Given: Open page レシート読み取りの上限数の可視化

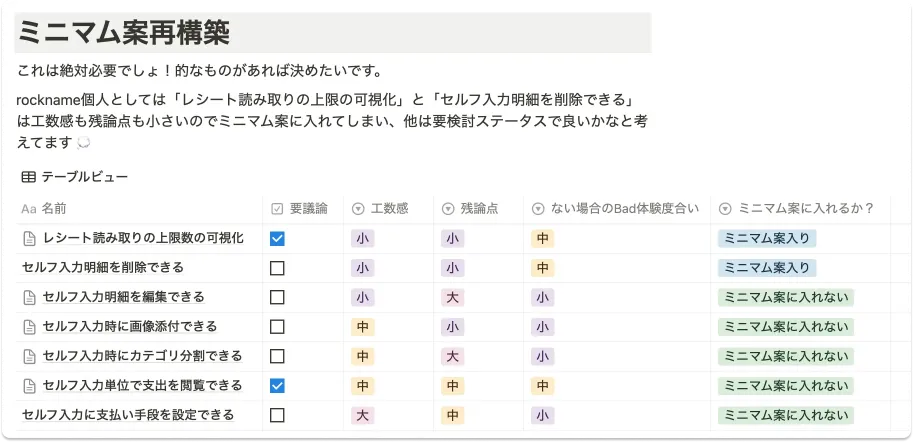Looking at the screenshot, I should [x=143, y=238].
